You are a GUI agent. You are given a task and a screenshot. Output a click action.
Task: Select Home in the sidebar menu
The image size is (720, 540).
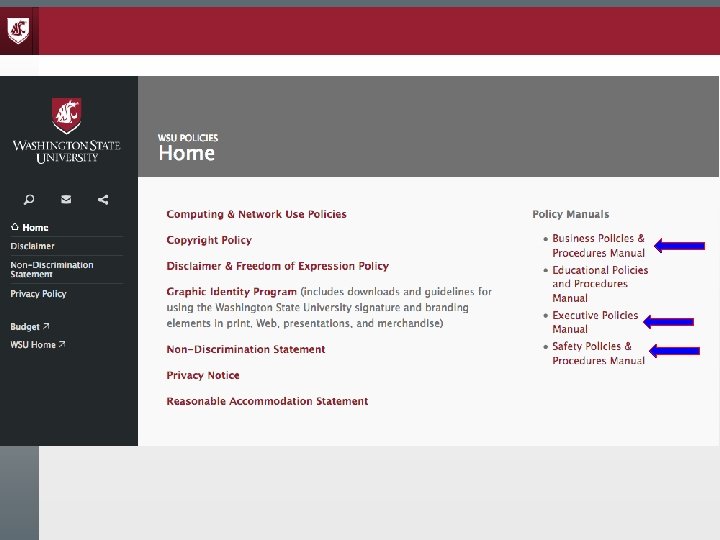[35, 227]
